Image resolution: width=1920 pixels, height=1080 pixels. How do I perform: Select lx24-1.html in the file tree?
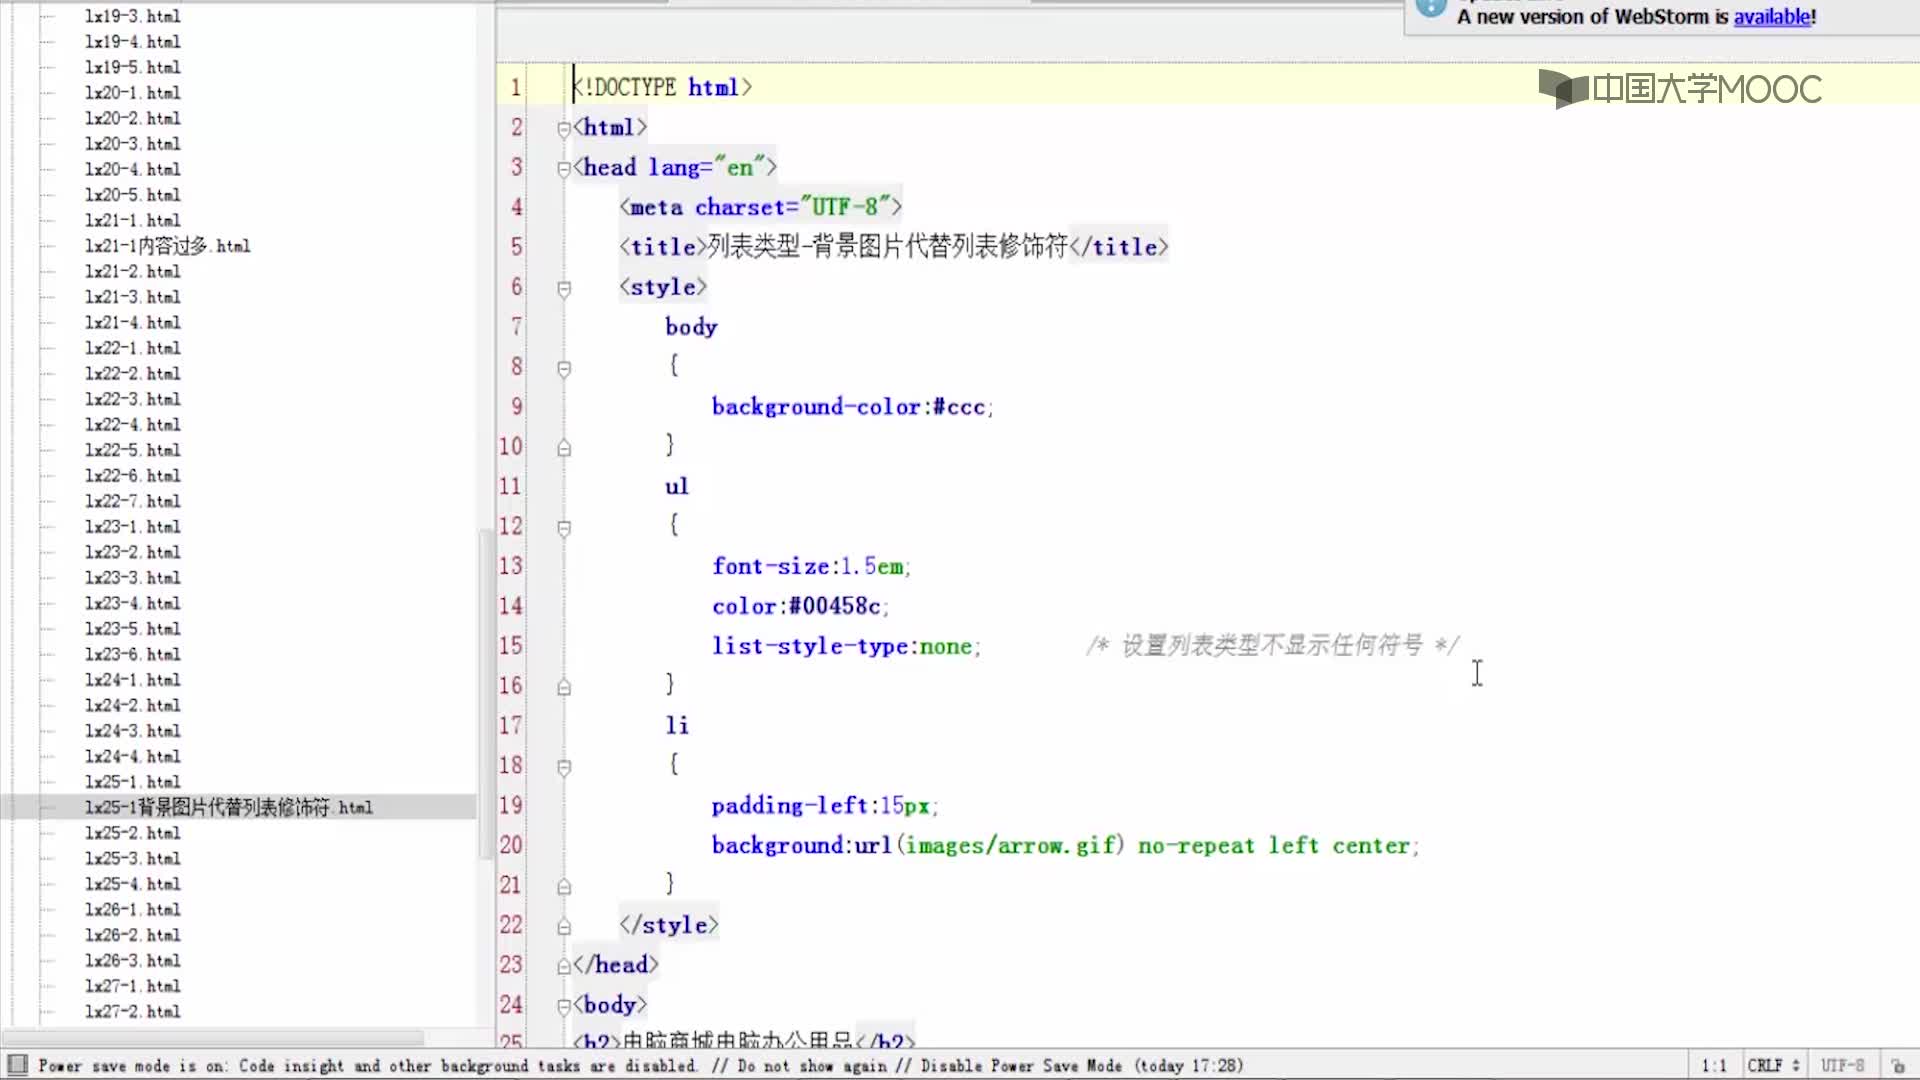(132, 679)
